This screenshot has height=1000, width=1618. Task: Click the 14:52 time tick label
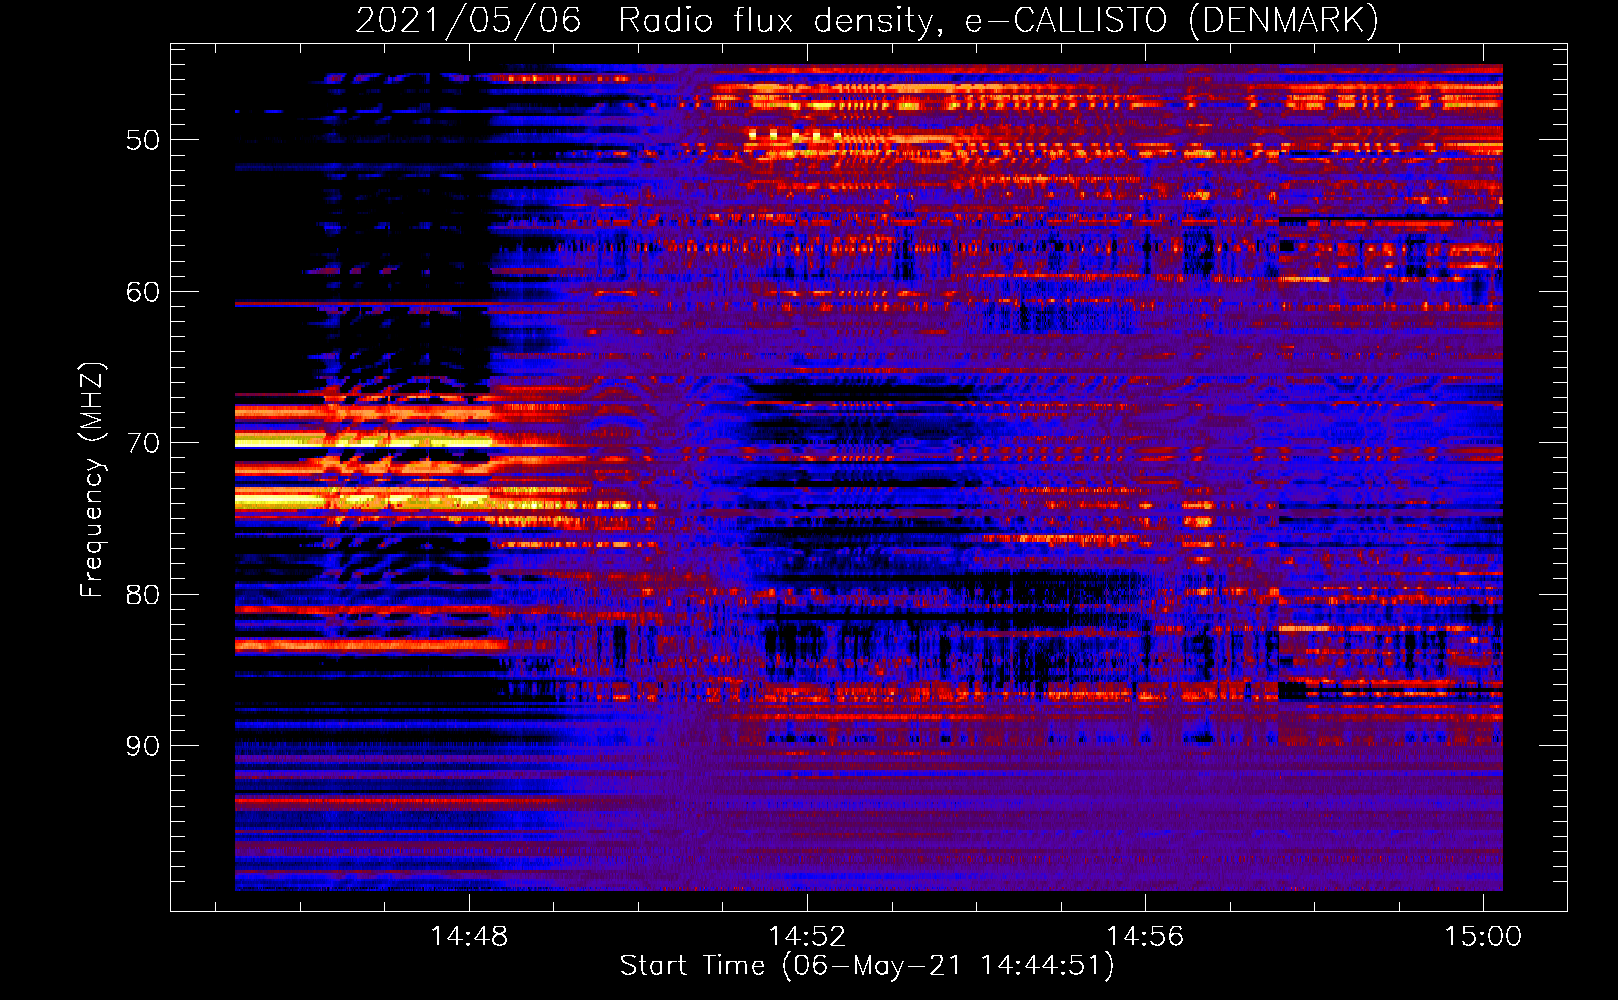tap(807, 936)
